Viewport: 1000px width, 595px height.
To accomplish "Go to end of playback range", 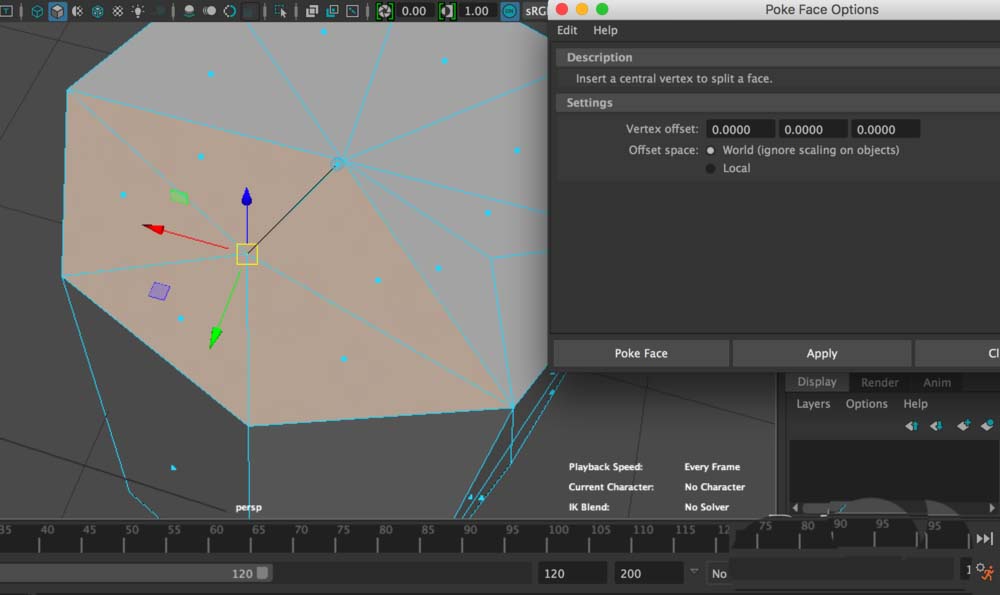I will [x=985, y=539].
